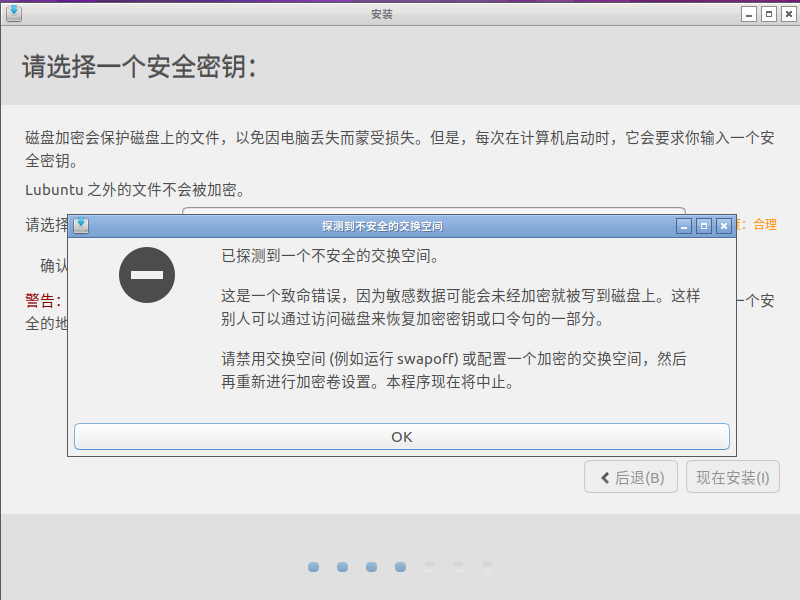Maximize the 安装 main window
Image resolution: width=800 pixels, height=600 pixels.
(x=768, y=14)
